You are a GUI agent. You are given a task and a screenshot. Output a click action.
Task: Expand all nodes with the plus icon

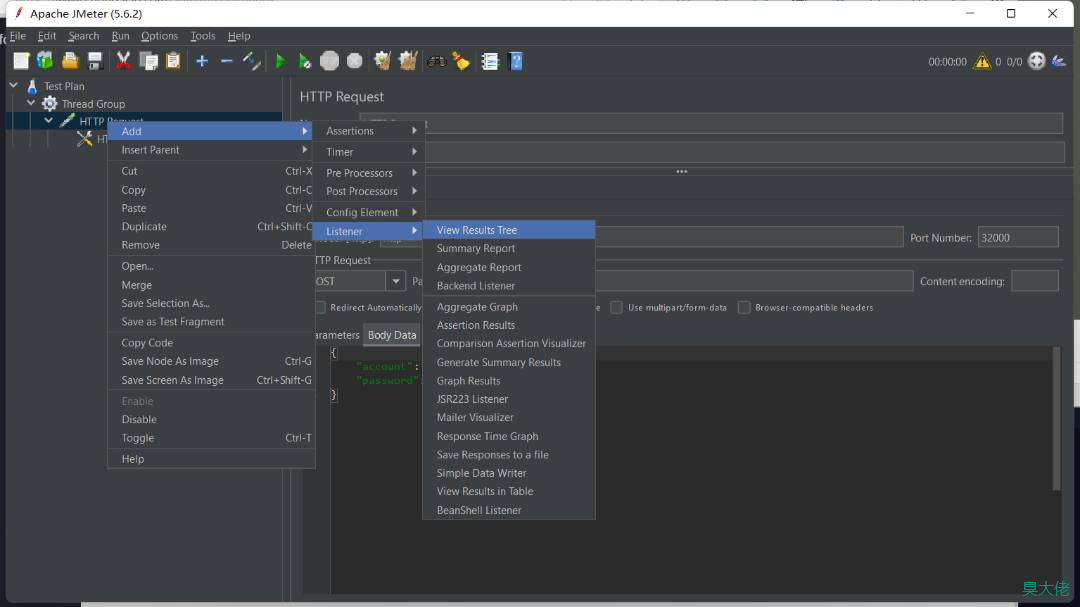(202, 61)
